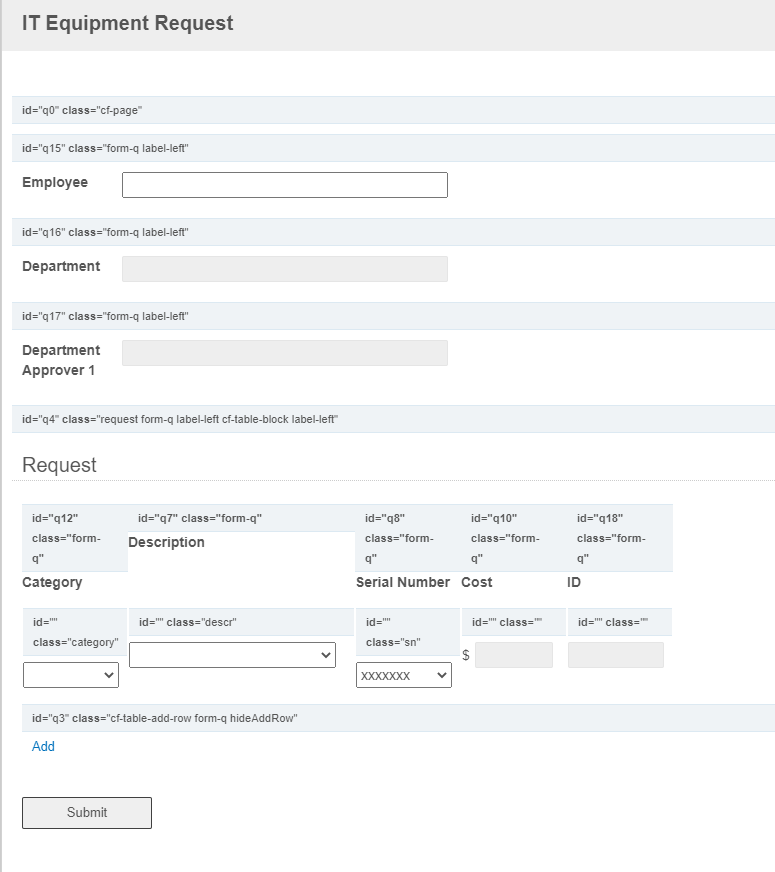Image resolution: width=775 pixels, height=872 pixels.
Task: Click the Submit button
Action: tap(87, 812)
